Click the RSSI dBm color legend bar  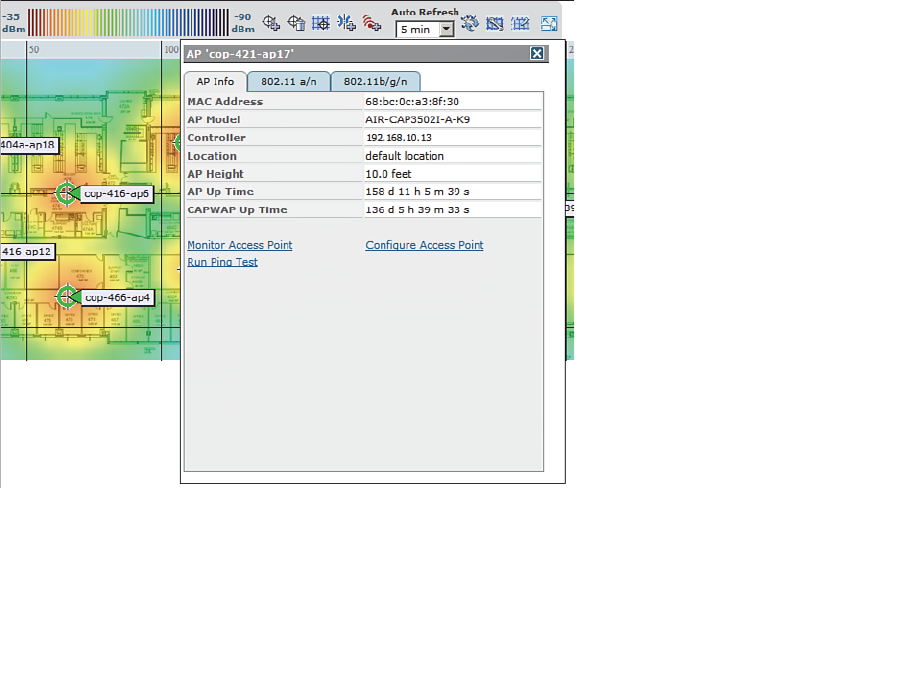pos(127,22)
